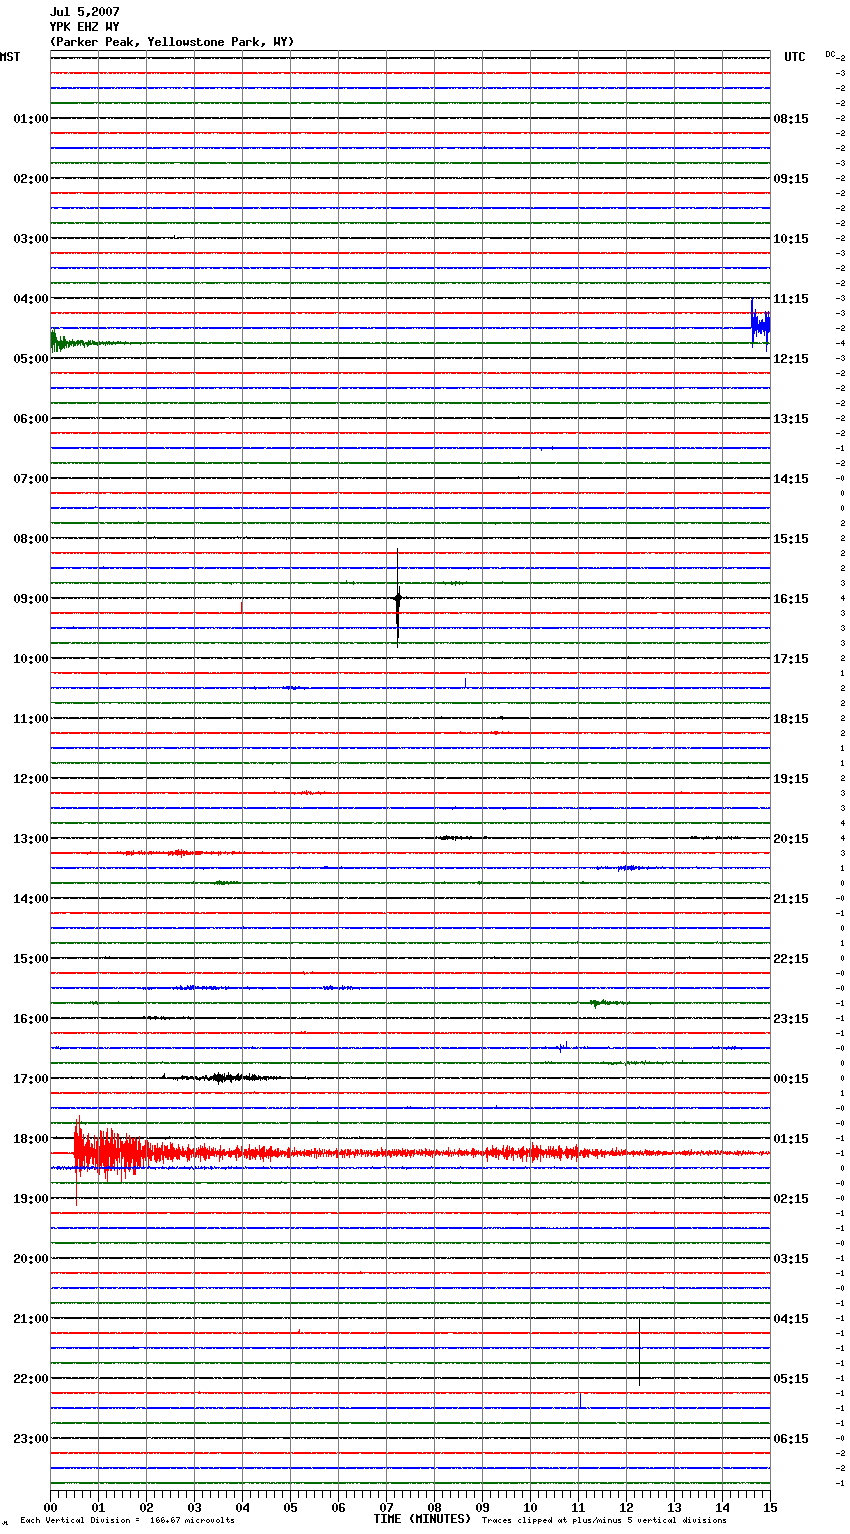Click minute tick 10 on bottom axis
Screen dimensions: 850x1534
pyautogui.click(x=530, y=1507)
